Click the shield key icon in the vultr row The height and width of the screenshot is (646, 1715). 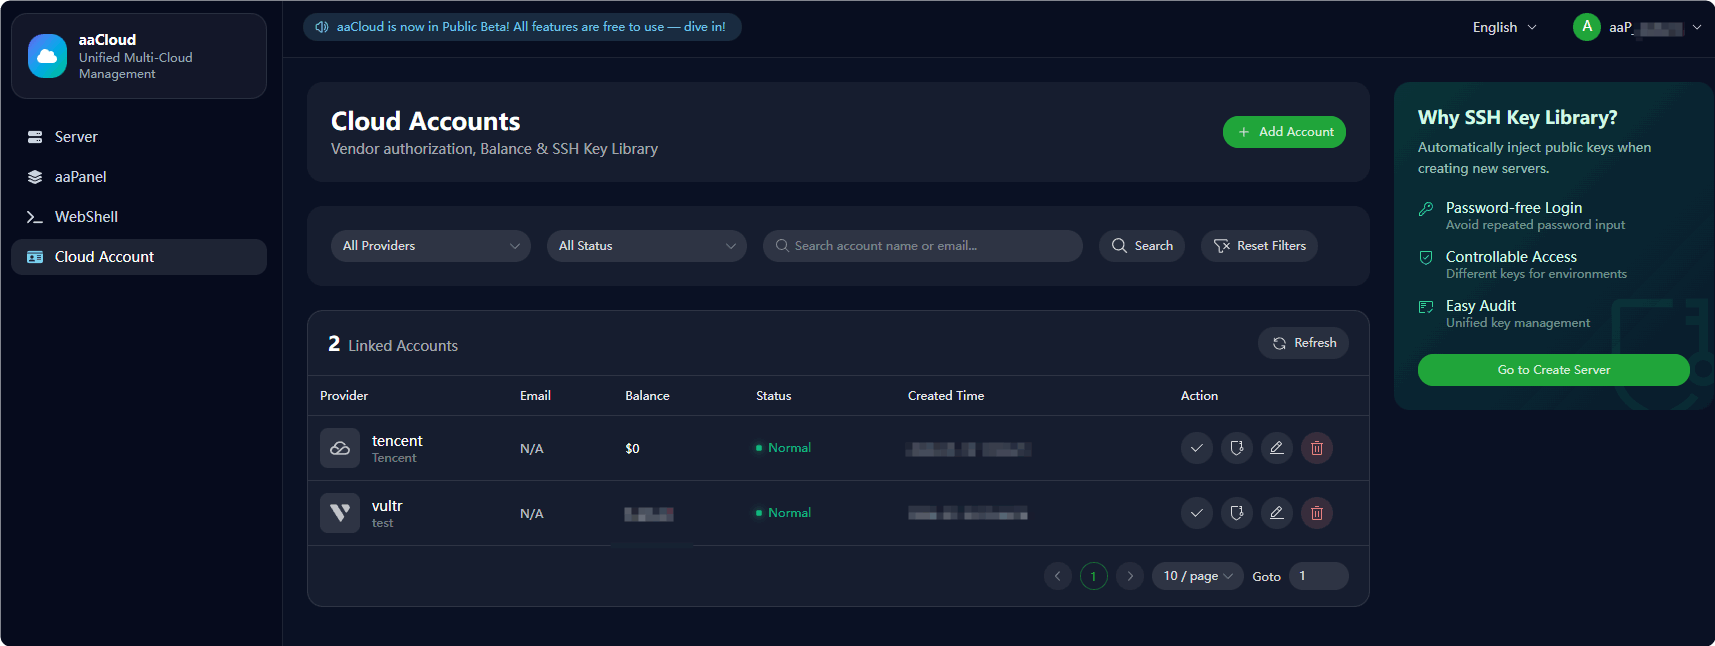tap(1236, 513)
